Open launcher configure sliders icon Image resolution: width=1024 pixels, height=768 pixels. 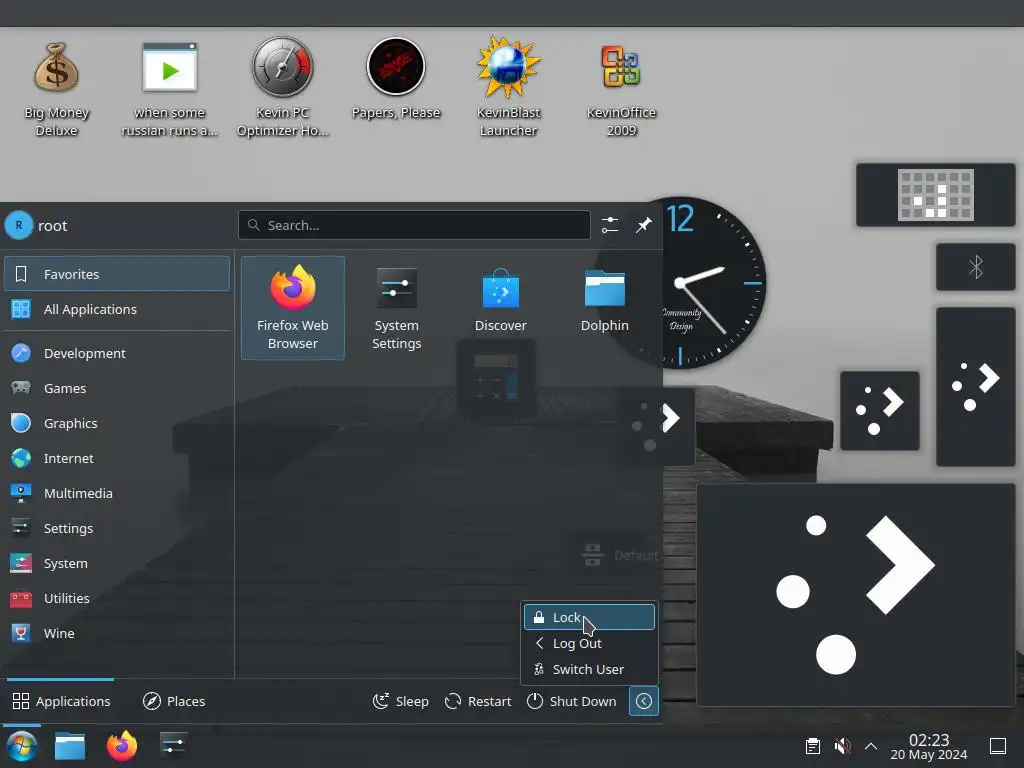coord(610,225)
